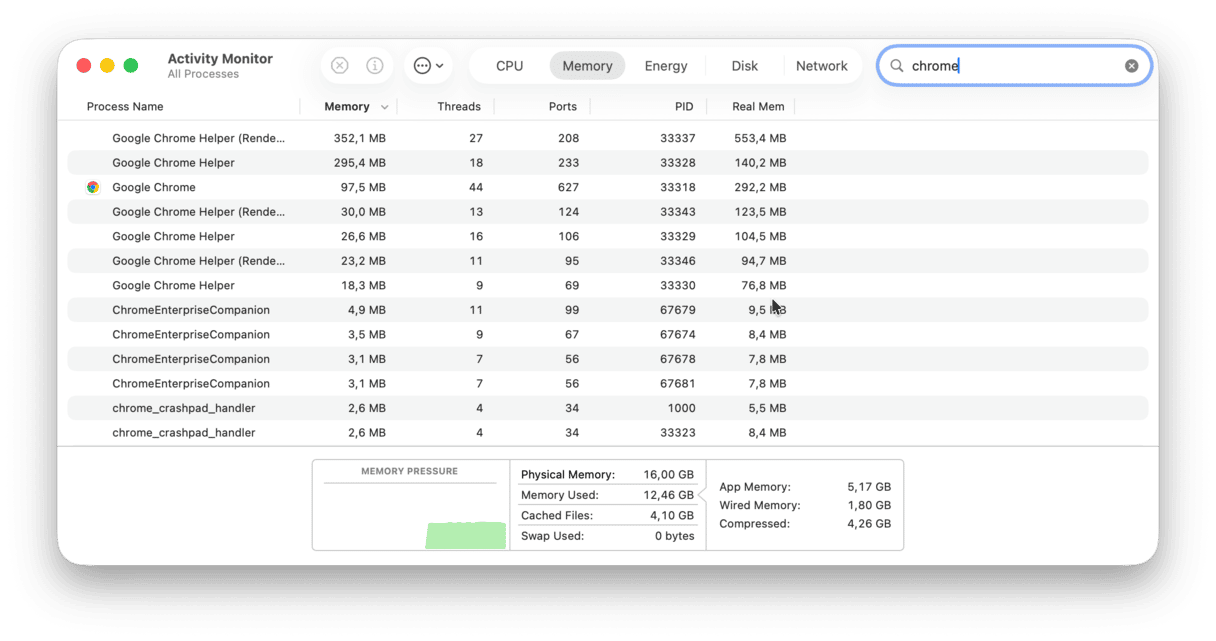Clear the chrome search text
The width and height of the screenshot is (1216, 641).
click(1131, 66)
